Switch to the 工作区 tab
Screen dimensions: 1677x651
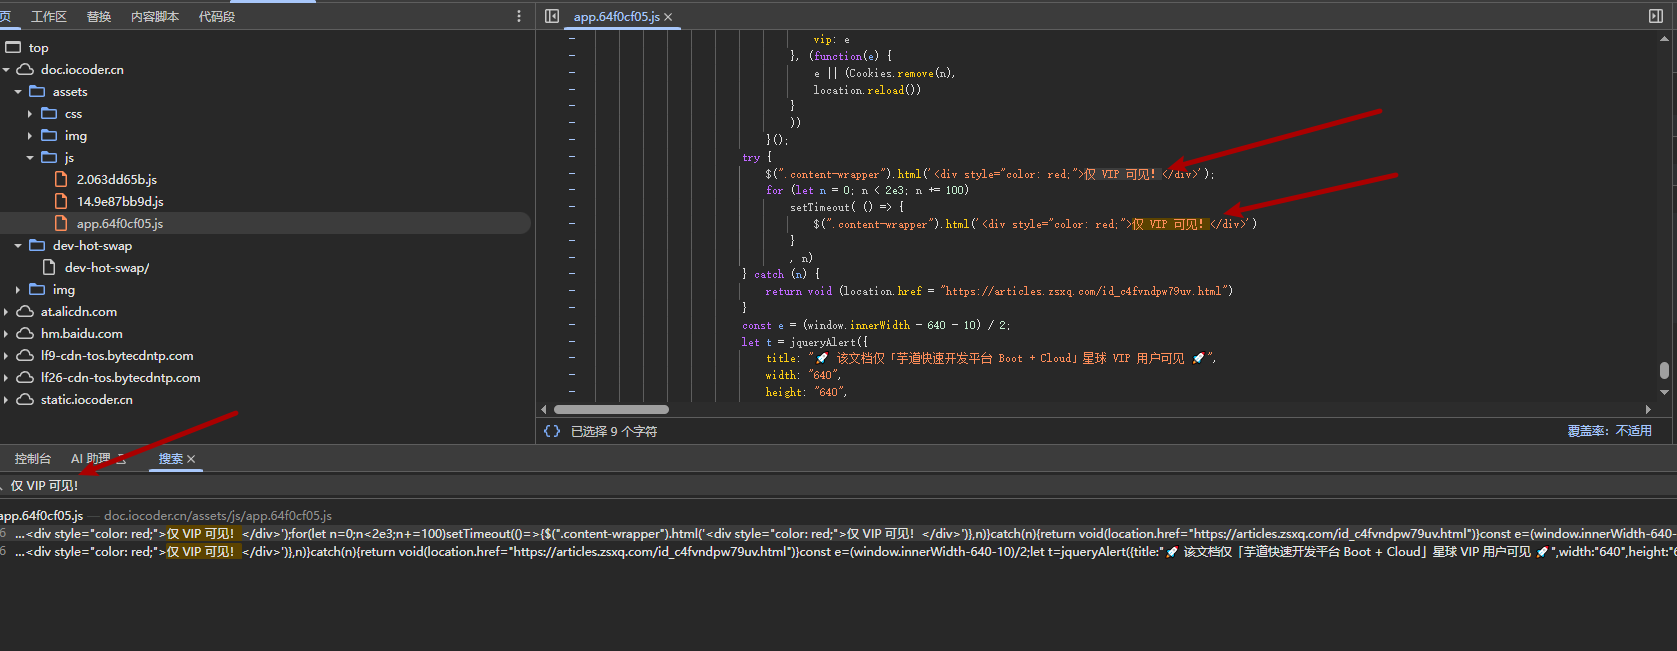48,17
